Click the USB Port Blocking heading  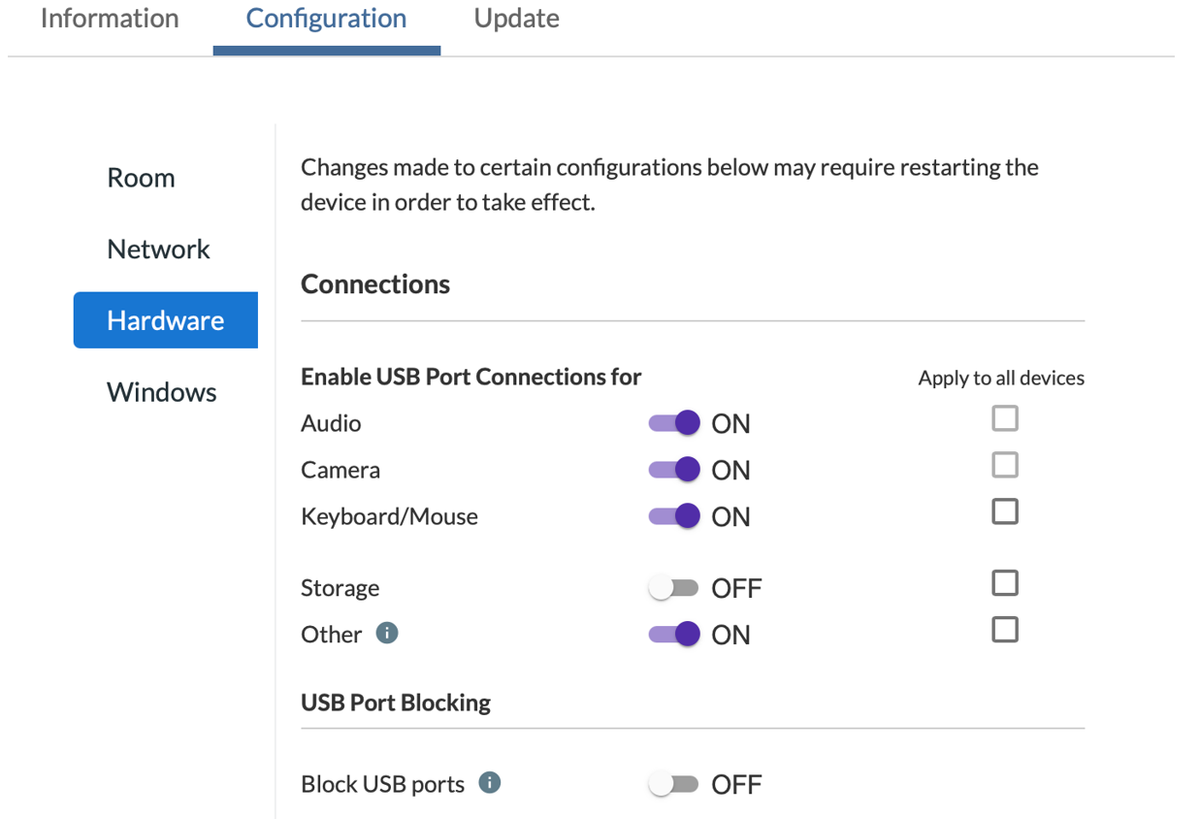[x=396, y=703]
